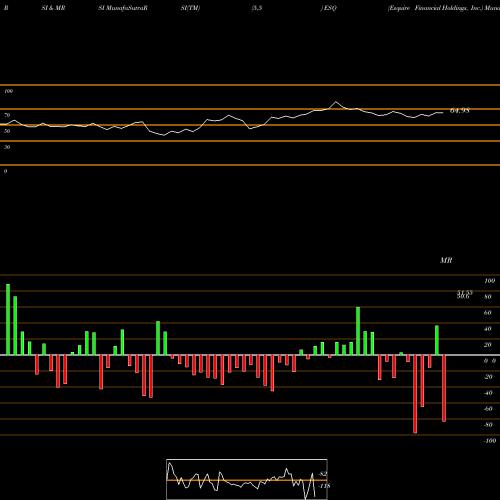
Task: Click the MR axis label -100
Action: (x=490, y=441)
